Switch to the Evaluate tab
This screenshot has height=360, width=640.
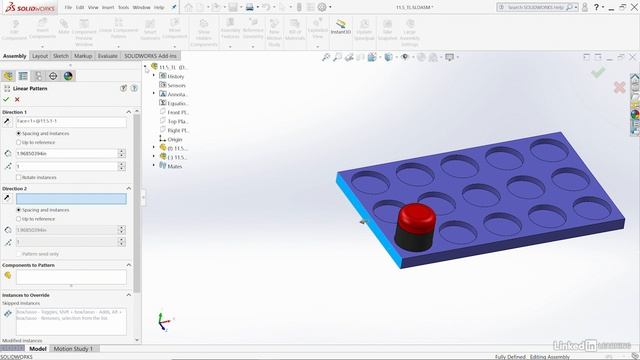[108, 56]
